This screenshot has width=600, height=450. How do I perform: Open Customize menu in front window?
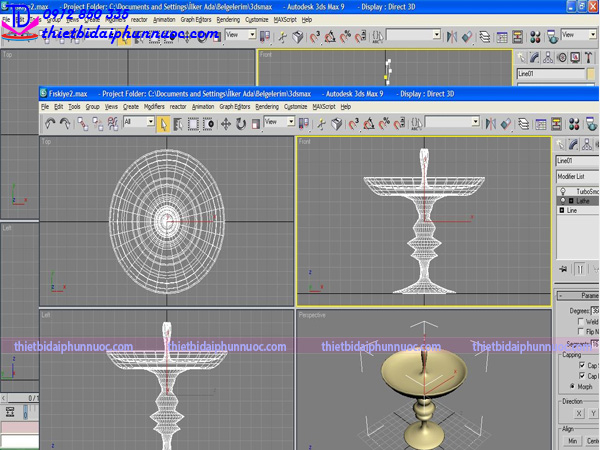coord(295,106)
